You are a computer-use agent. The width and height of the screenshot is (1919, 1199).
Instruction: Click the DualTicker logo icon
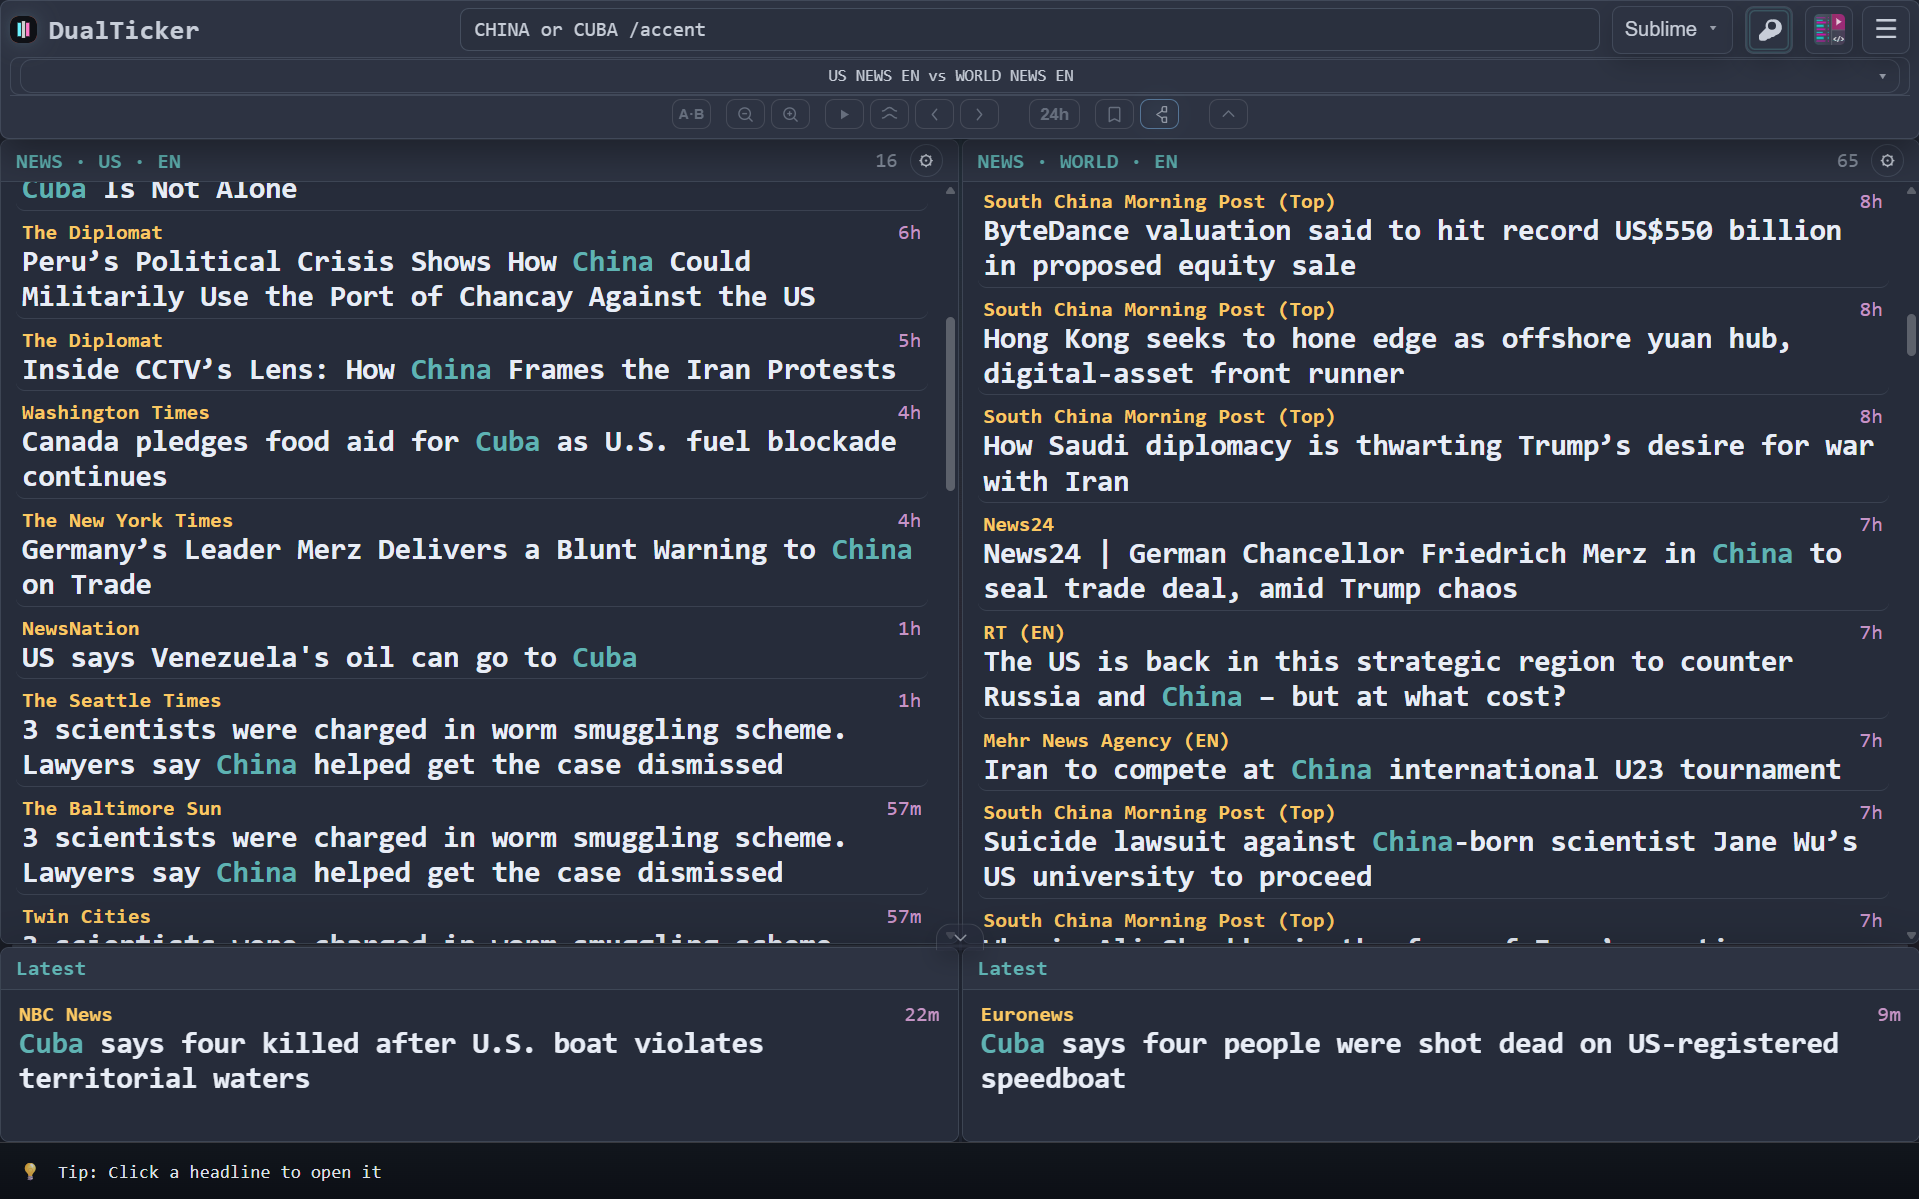pyautogui.click(x=23, y=29)
